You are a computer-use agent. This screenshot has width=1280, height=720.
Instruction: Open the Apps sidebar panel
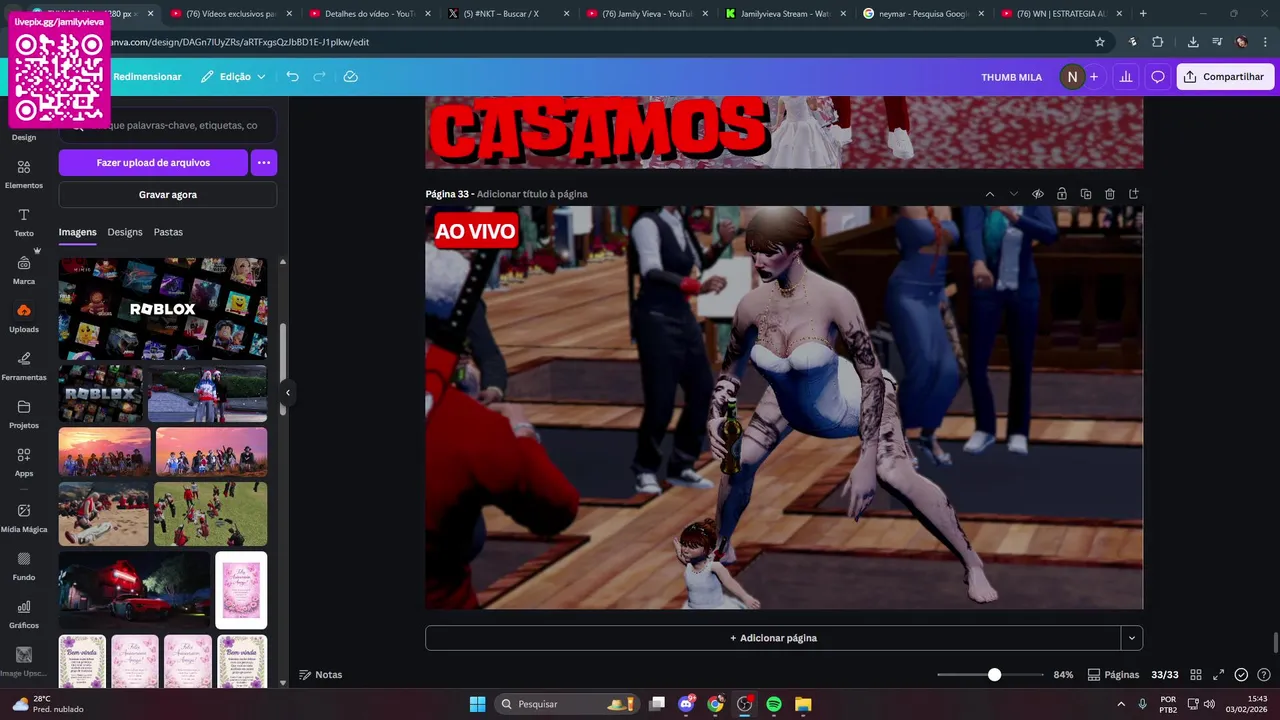click(x=24, y=462)
